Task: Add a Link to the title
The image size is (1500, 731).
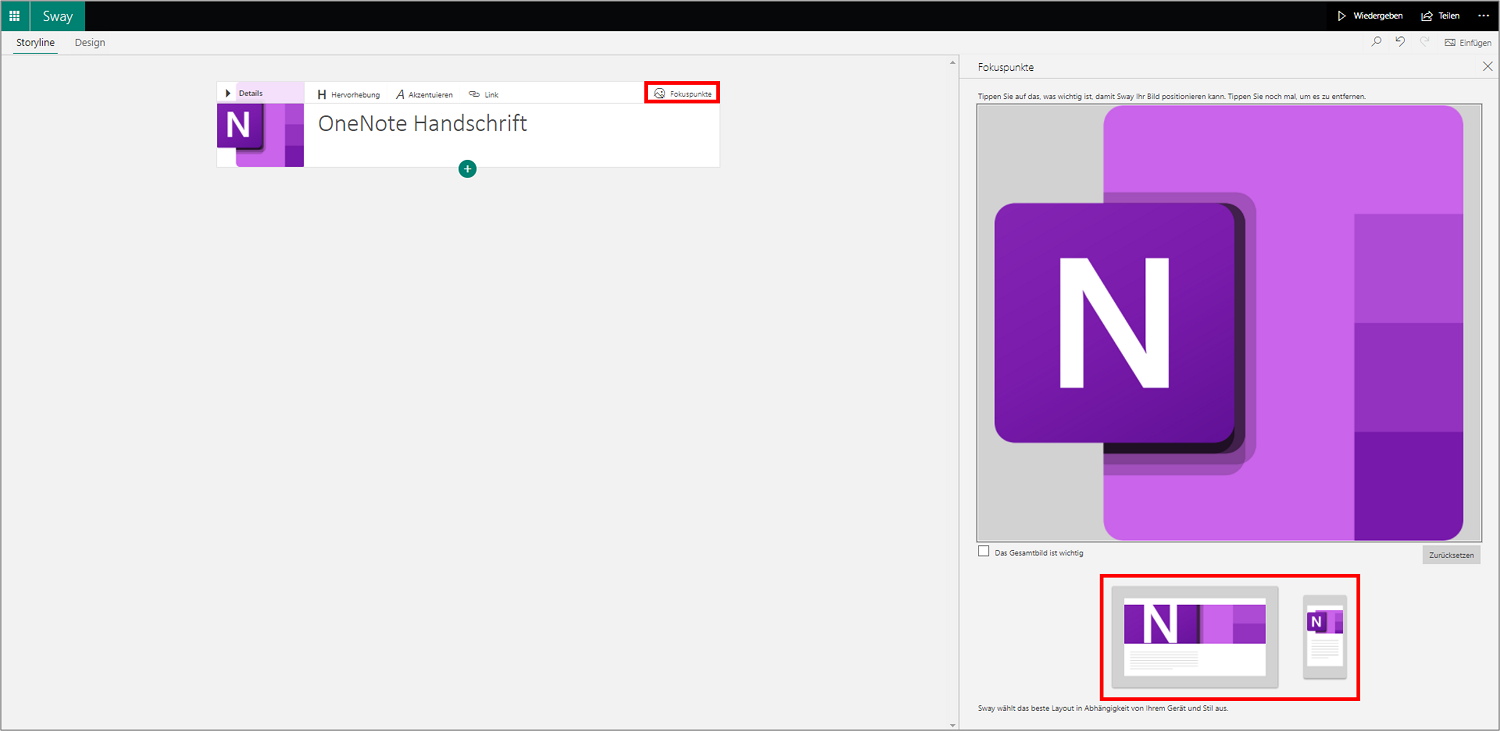Action: 484,94
